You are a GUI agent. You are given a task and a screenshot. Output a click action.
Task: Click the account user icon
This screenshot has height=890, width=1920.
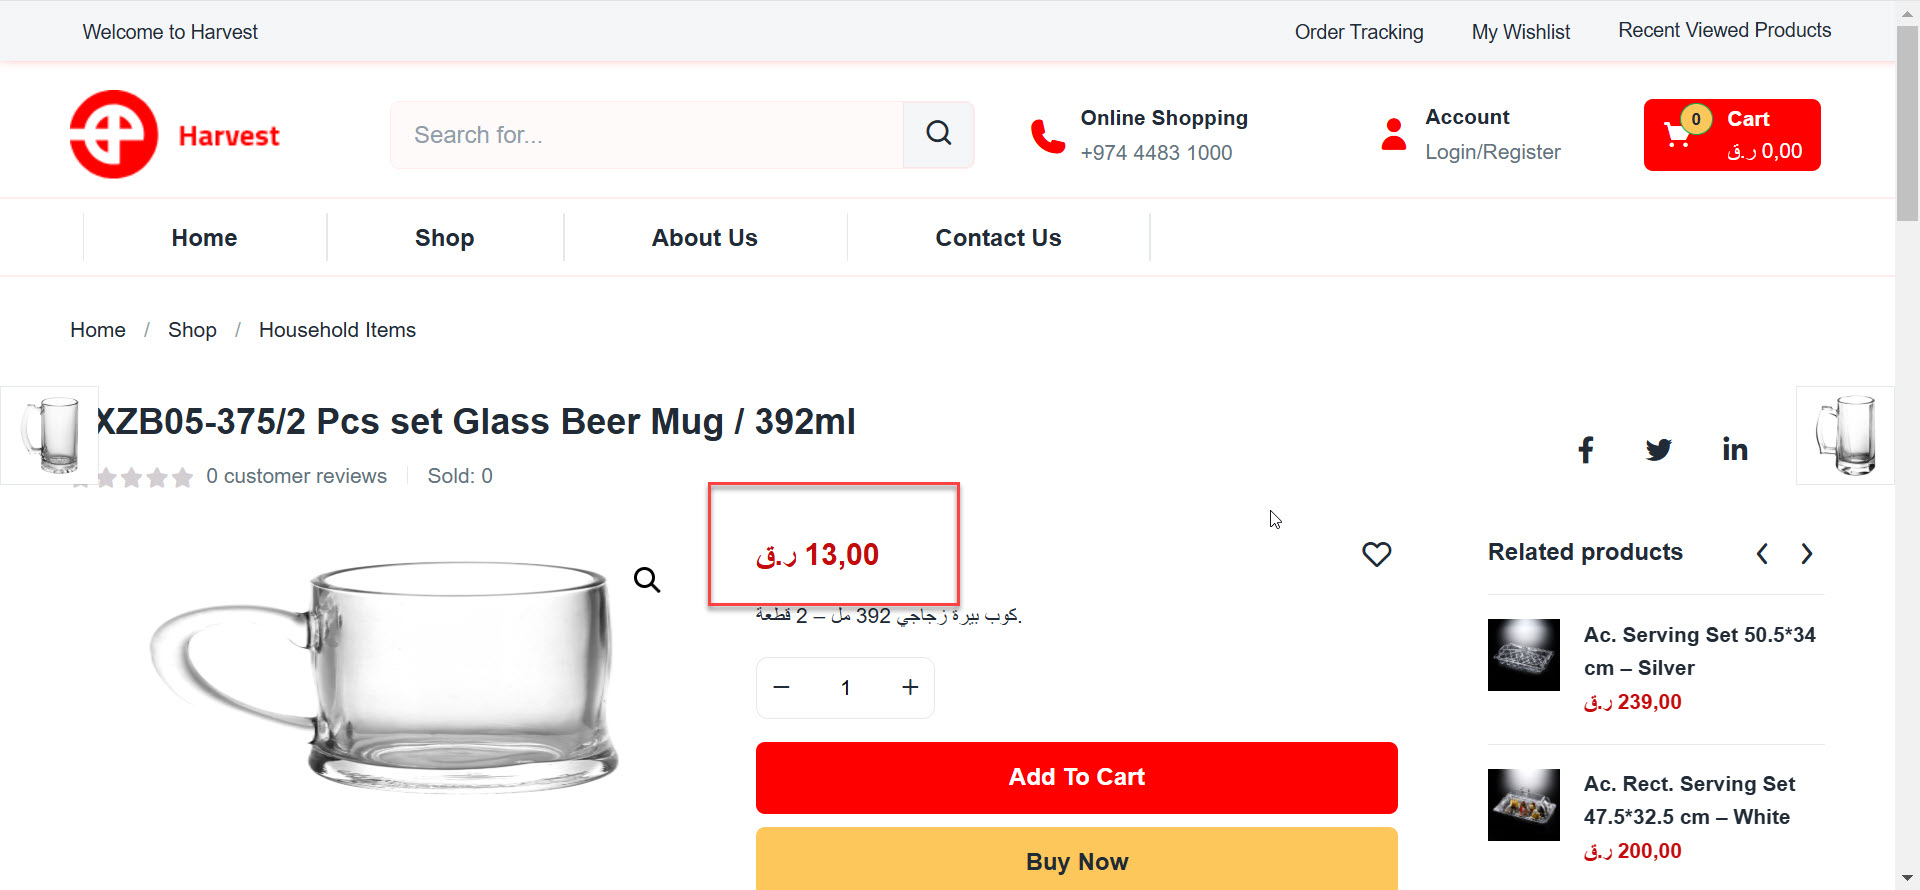coord(1393,134)
